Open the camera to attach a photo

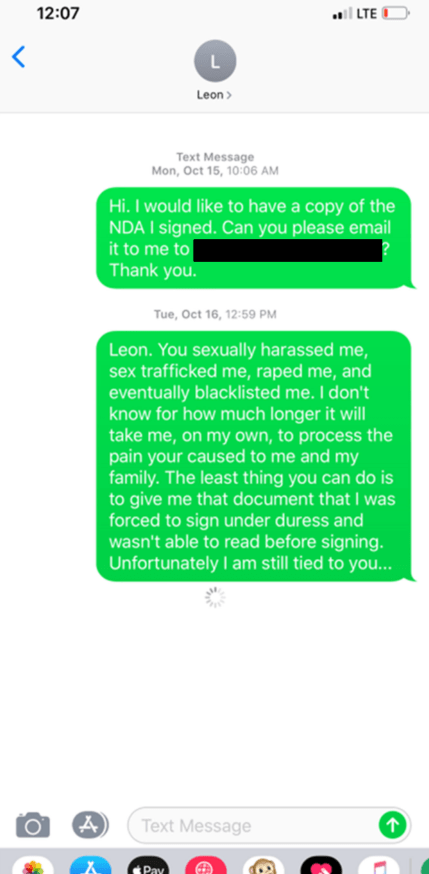tap(33, 824)
